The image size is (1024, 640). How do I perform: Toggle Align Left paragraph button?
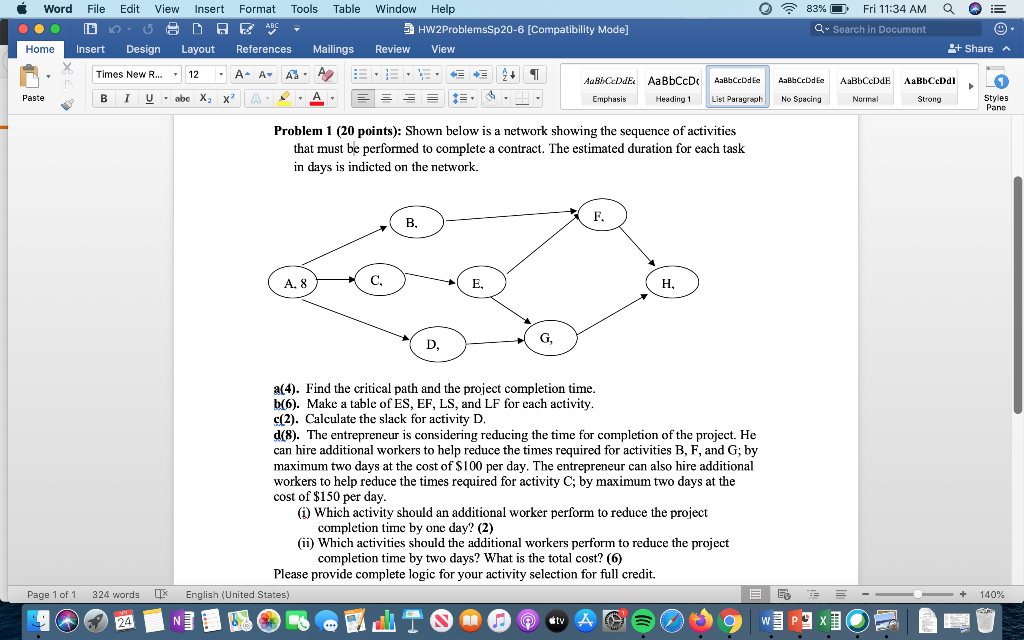coord(363,99)
